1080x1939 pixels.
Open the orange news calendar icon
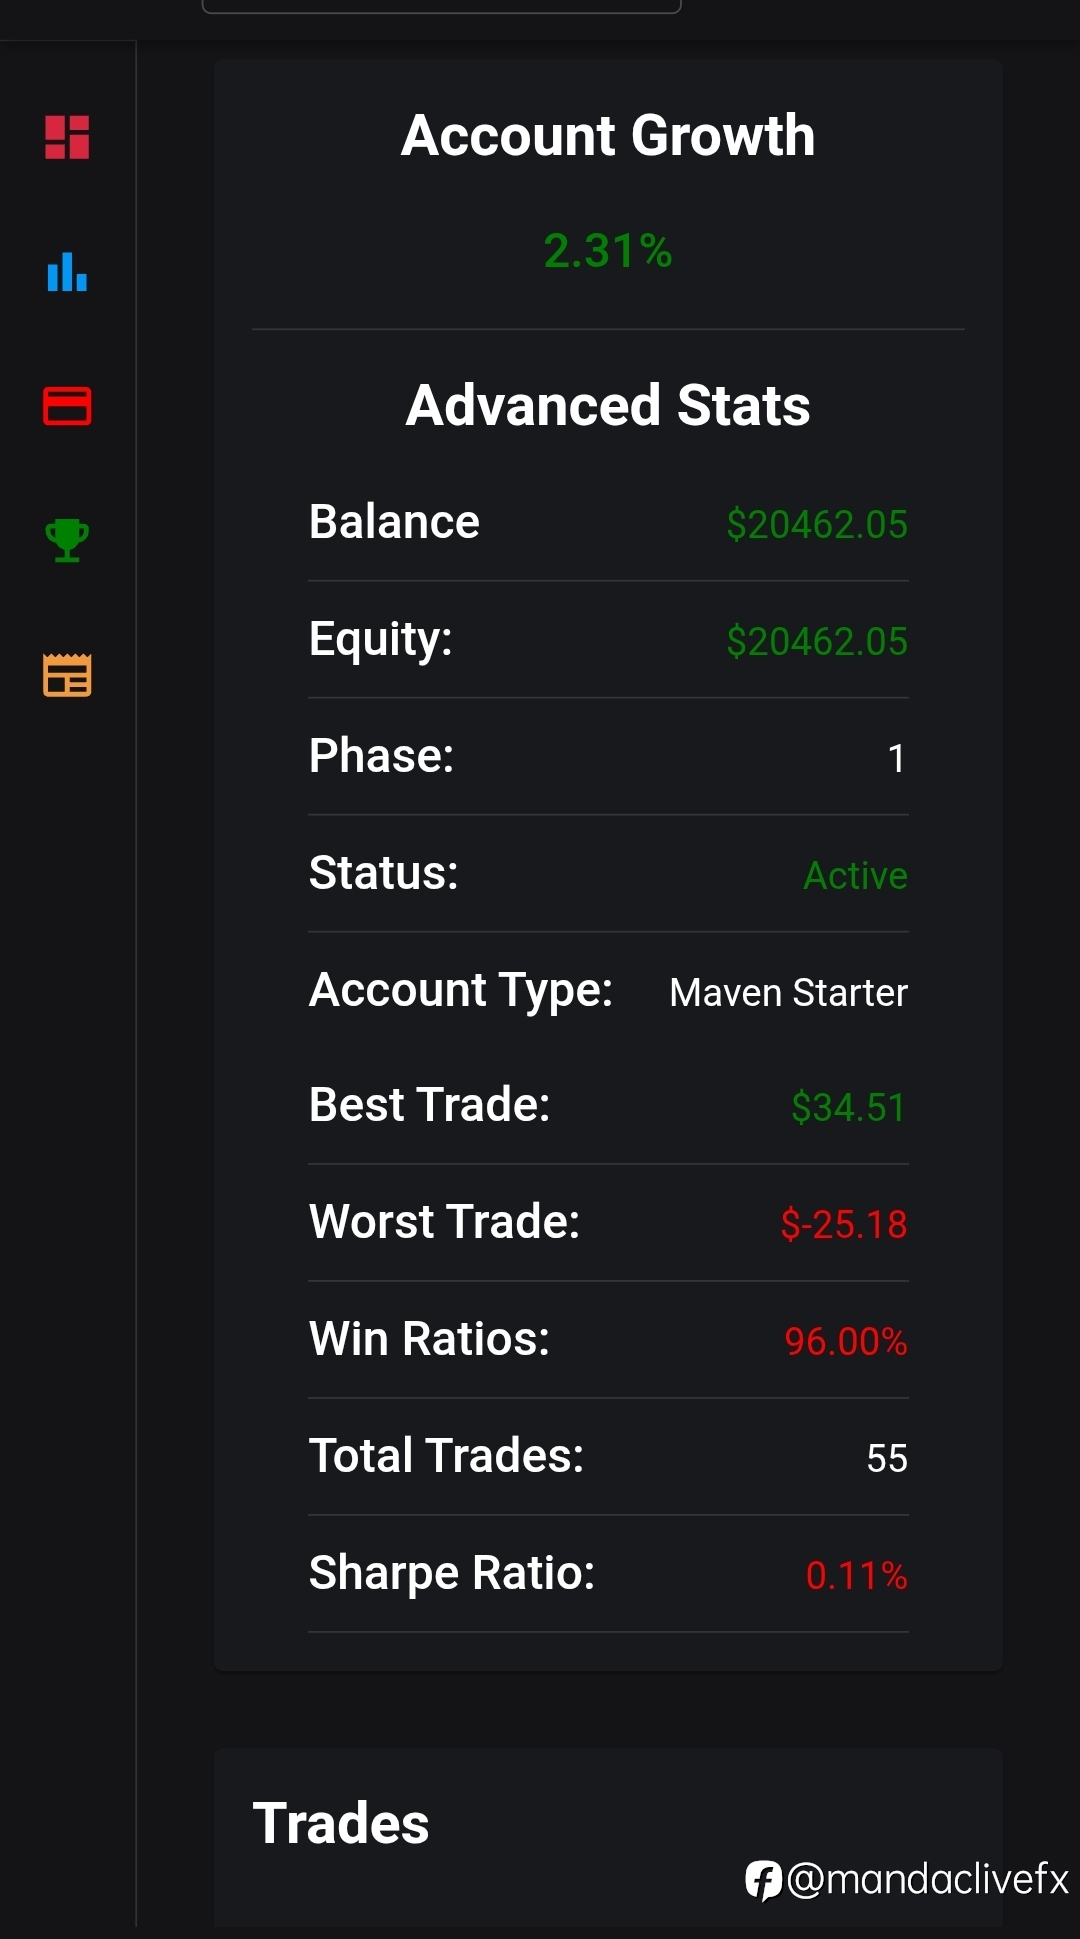67,675
